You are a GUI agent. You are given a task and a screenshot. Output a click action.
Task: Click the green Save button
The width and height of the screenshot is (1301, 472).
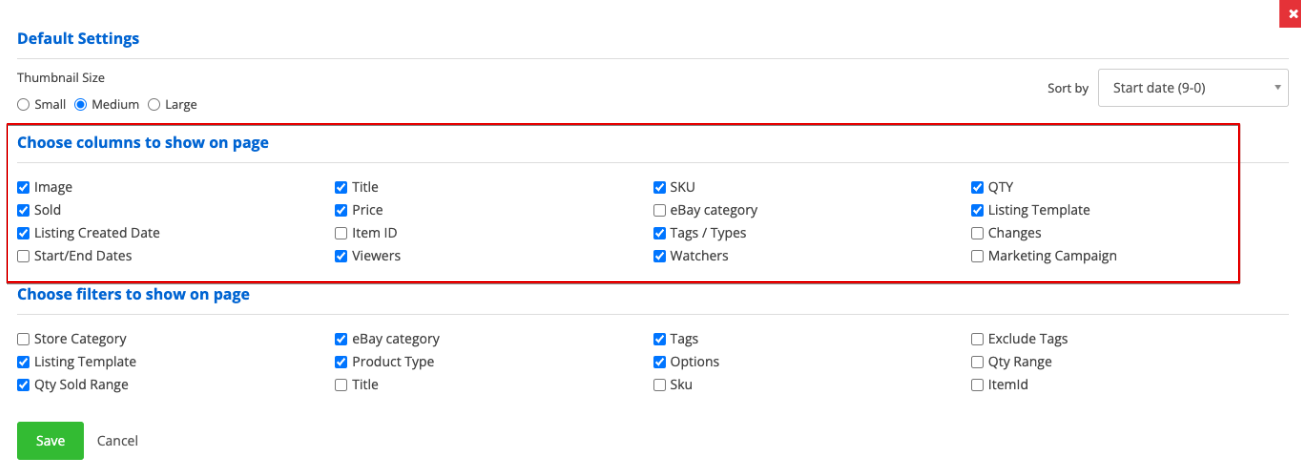pyautogui.click(x=50, y=441)
